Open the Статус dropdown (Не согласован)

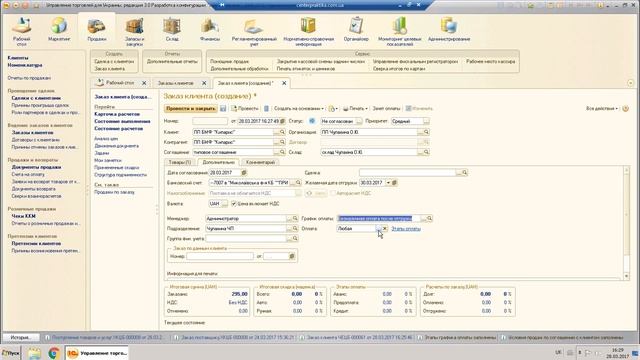click(x=358, y=121)
